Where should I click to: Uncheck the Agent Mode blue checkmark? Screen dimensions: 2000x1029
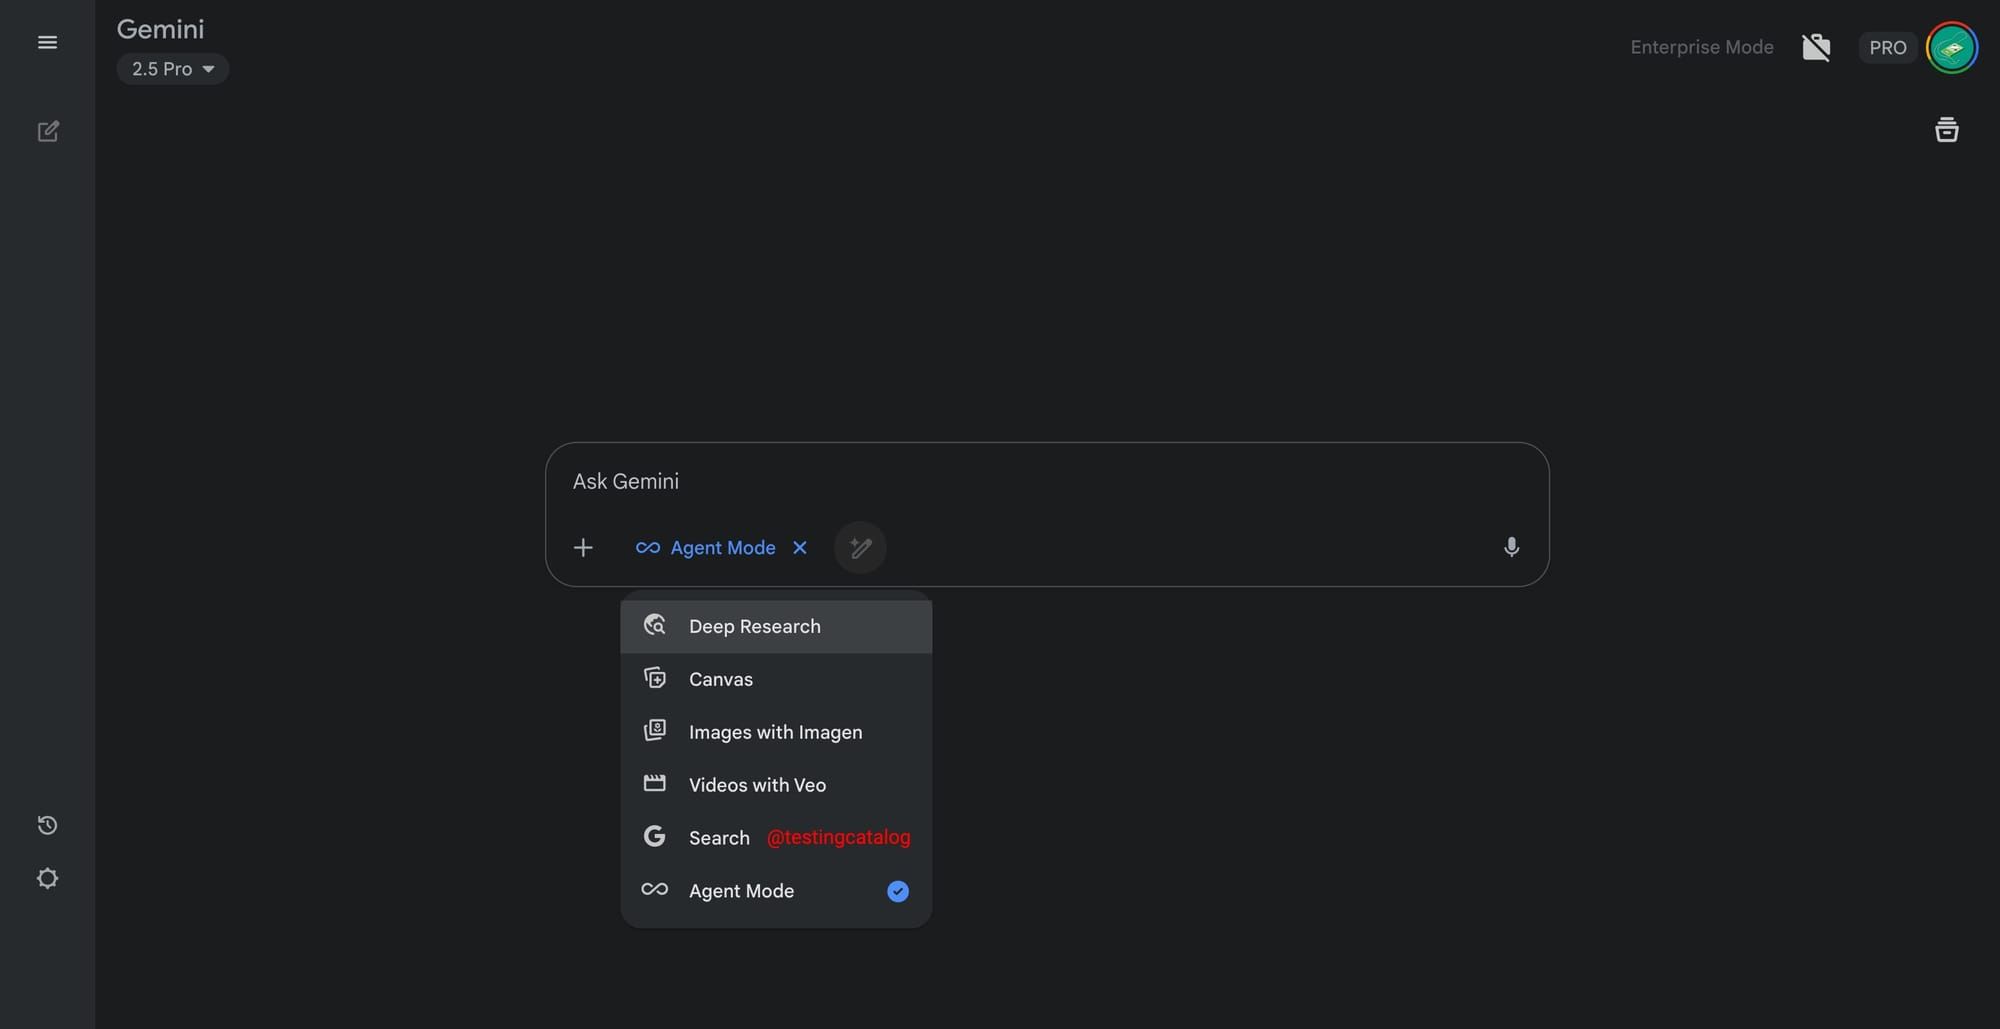tap(898, 891)
